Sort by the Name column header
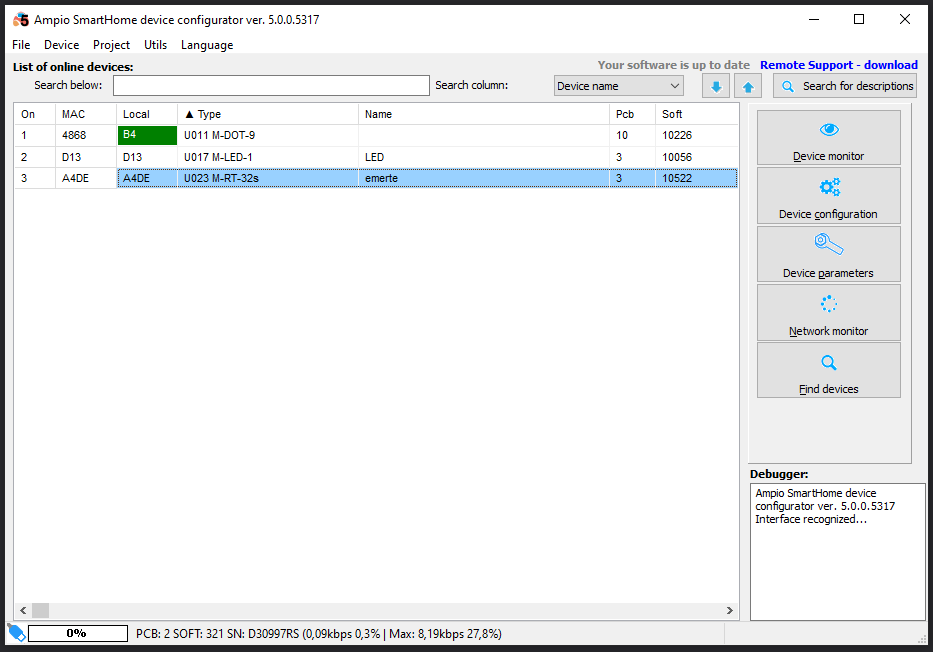933x652 pixels. (x=484, y=114)
